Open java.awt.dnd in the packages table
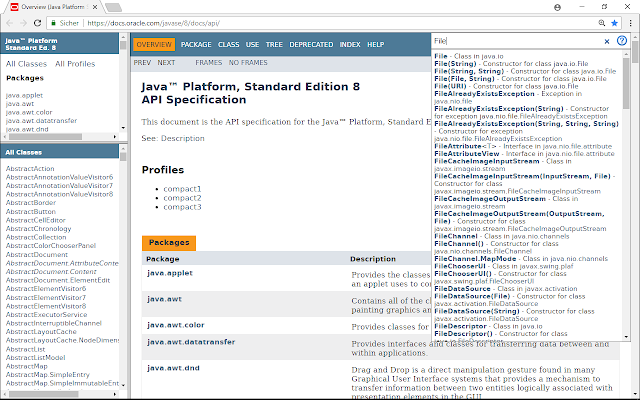 coord(173,368)
